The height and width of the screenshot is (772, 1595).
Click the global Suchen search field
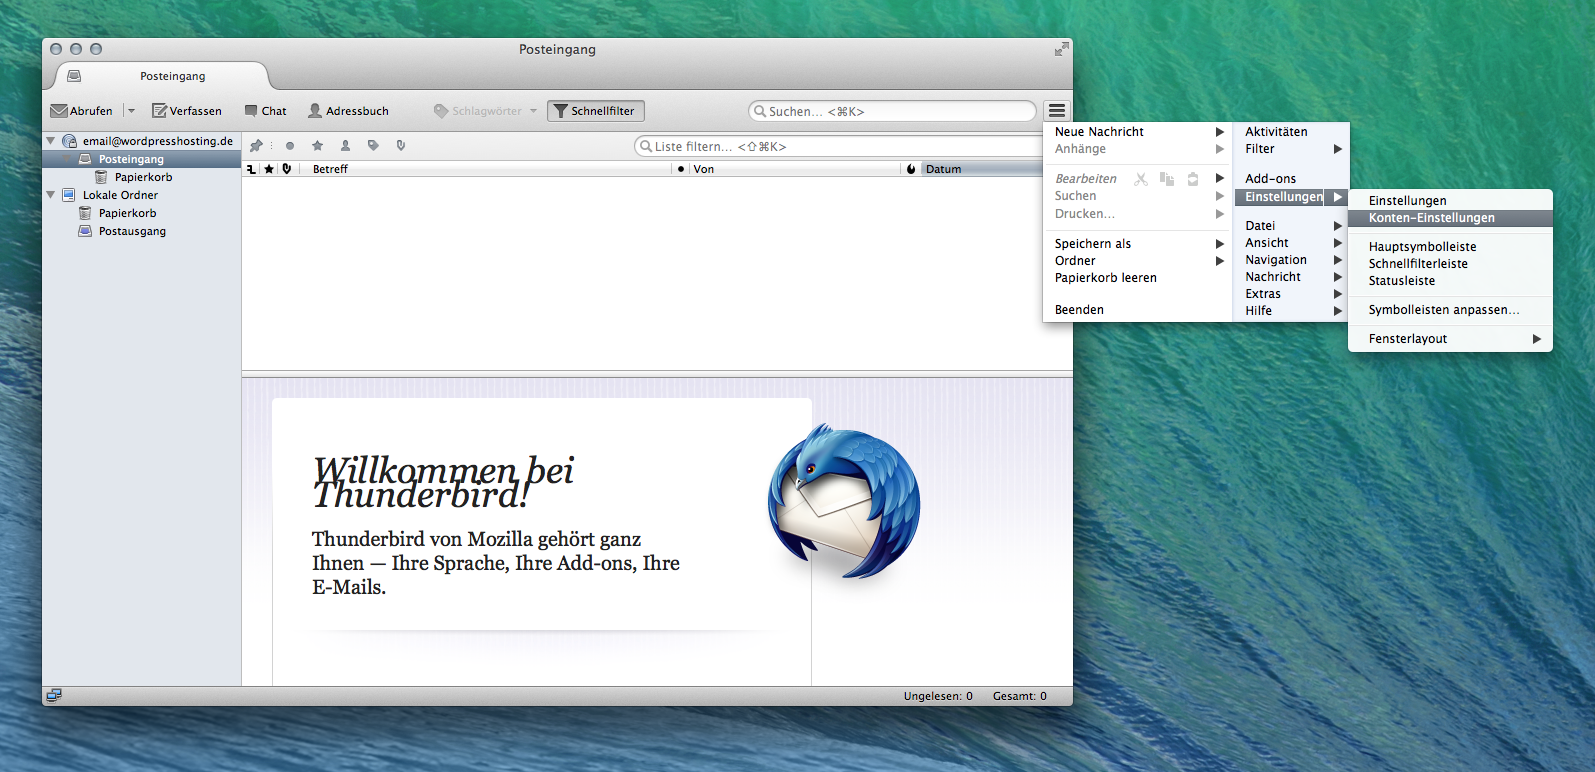click(x=892, y=111)
